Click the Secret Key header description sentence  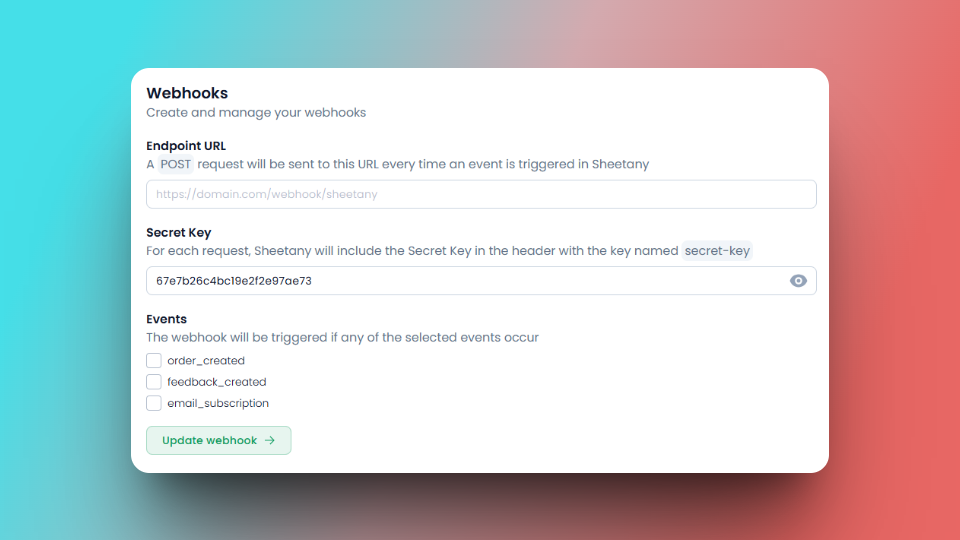pyautogui.click(x=412, y=251)
